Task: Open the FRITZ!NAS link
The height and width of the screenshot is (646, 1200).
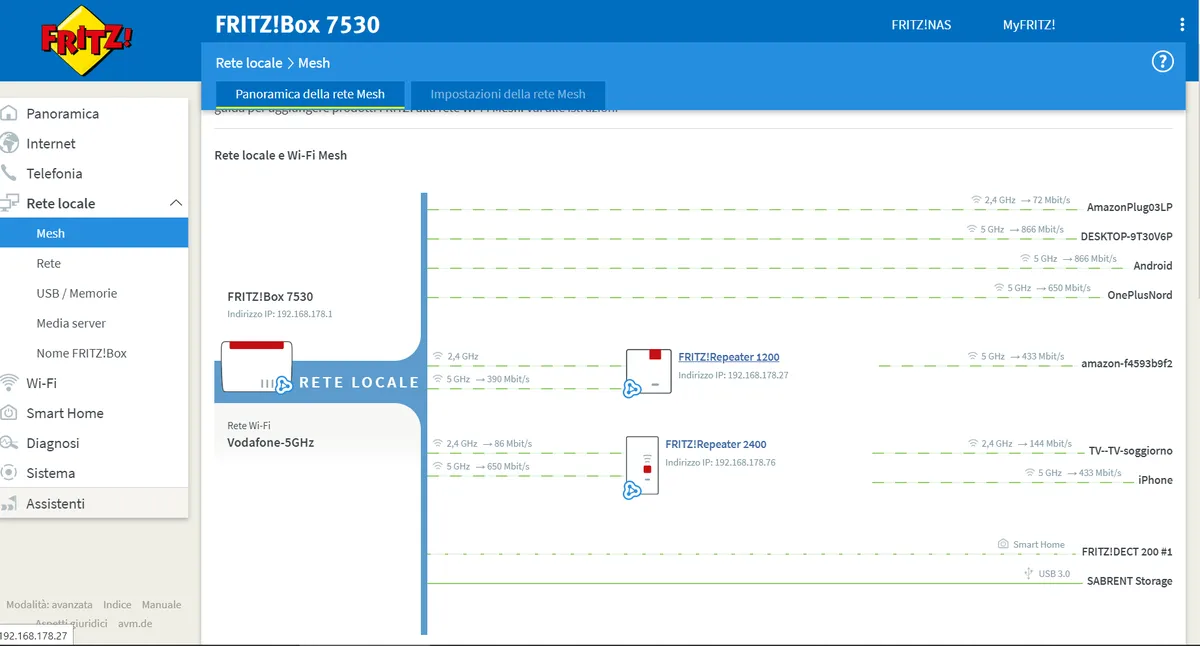Action: pyautogui.click(x=921, y=25)
